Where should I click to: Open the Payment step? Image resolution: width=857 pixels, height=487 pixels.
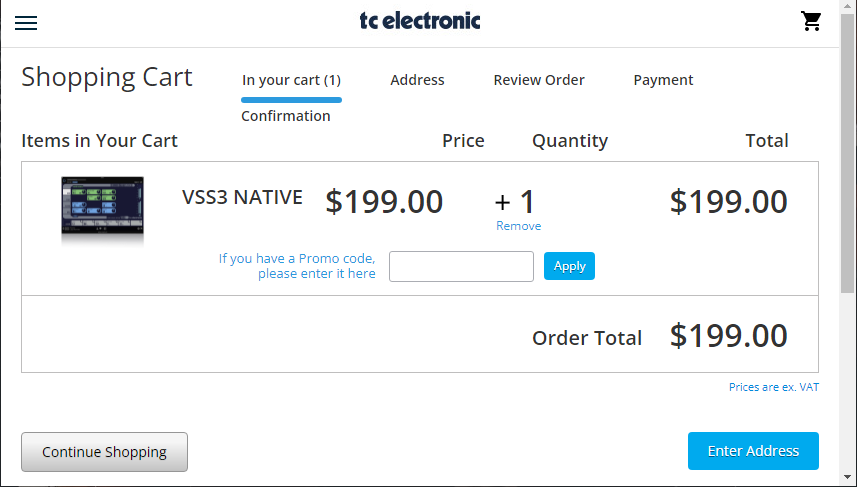click(x=663, y=80)
